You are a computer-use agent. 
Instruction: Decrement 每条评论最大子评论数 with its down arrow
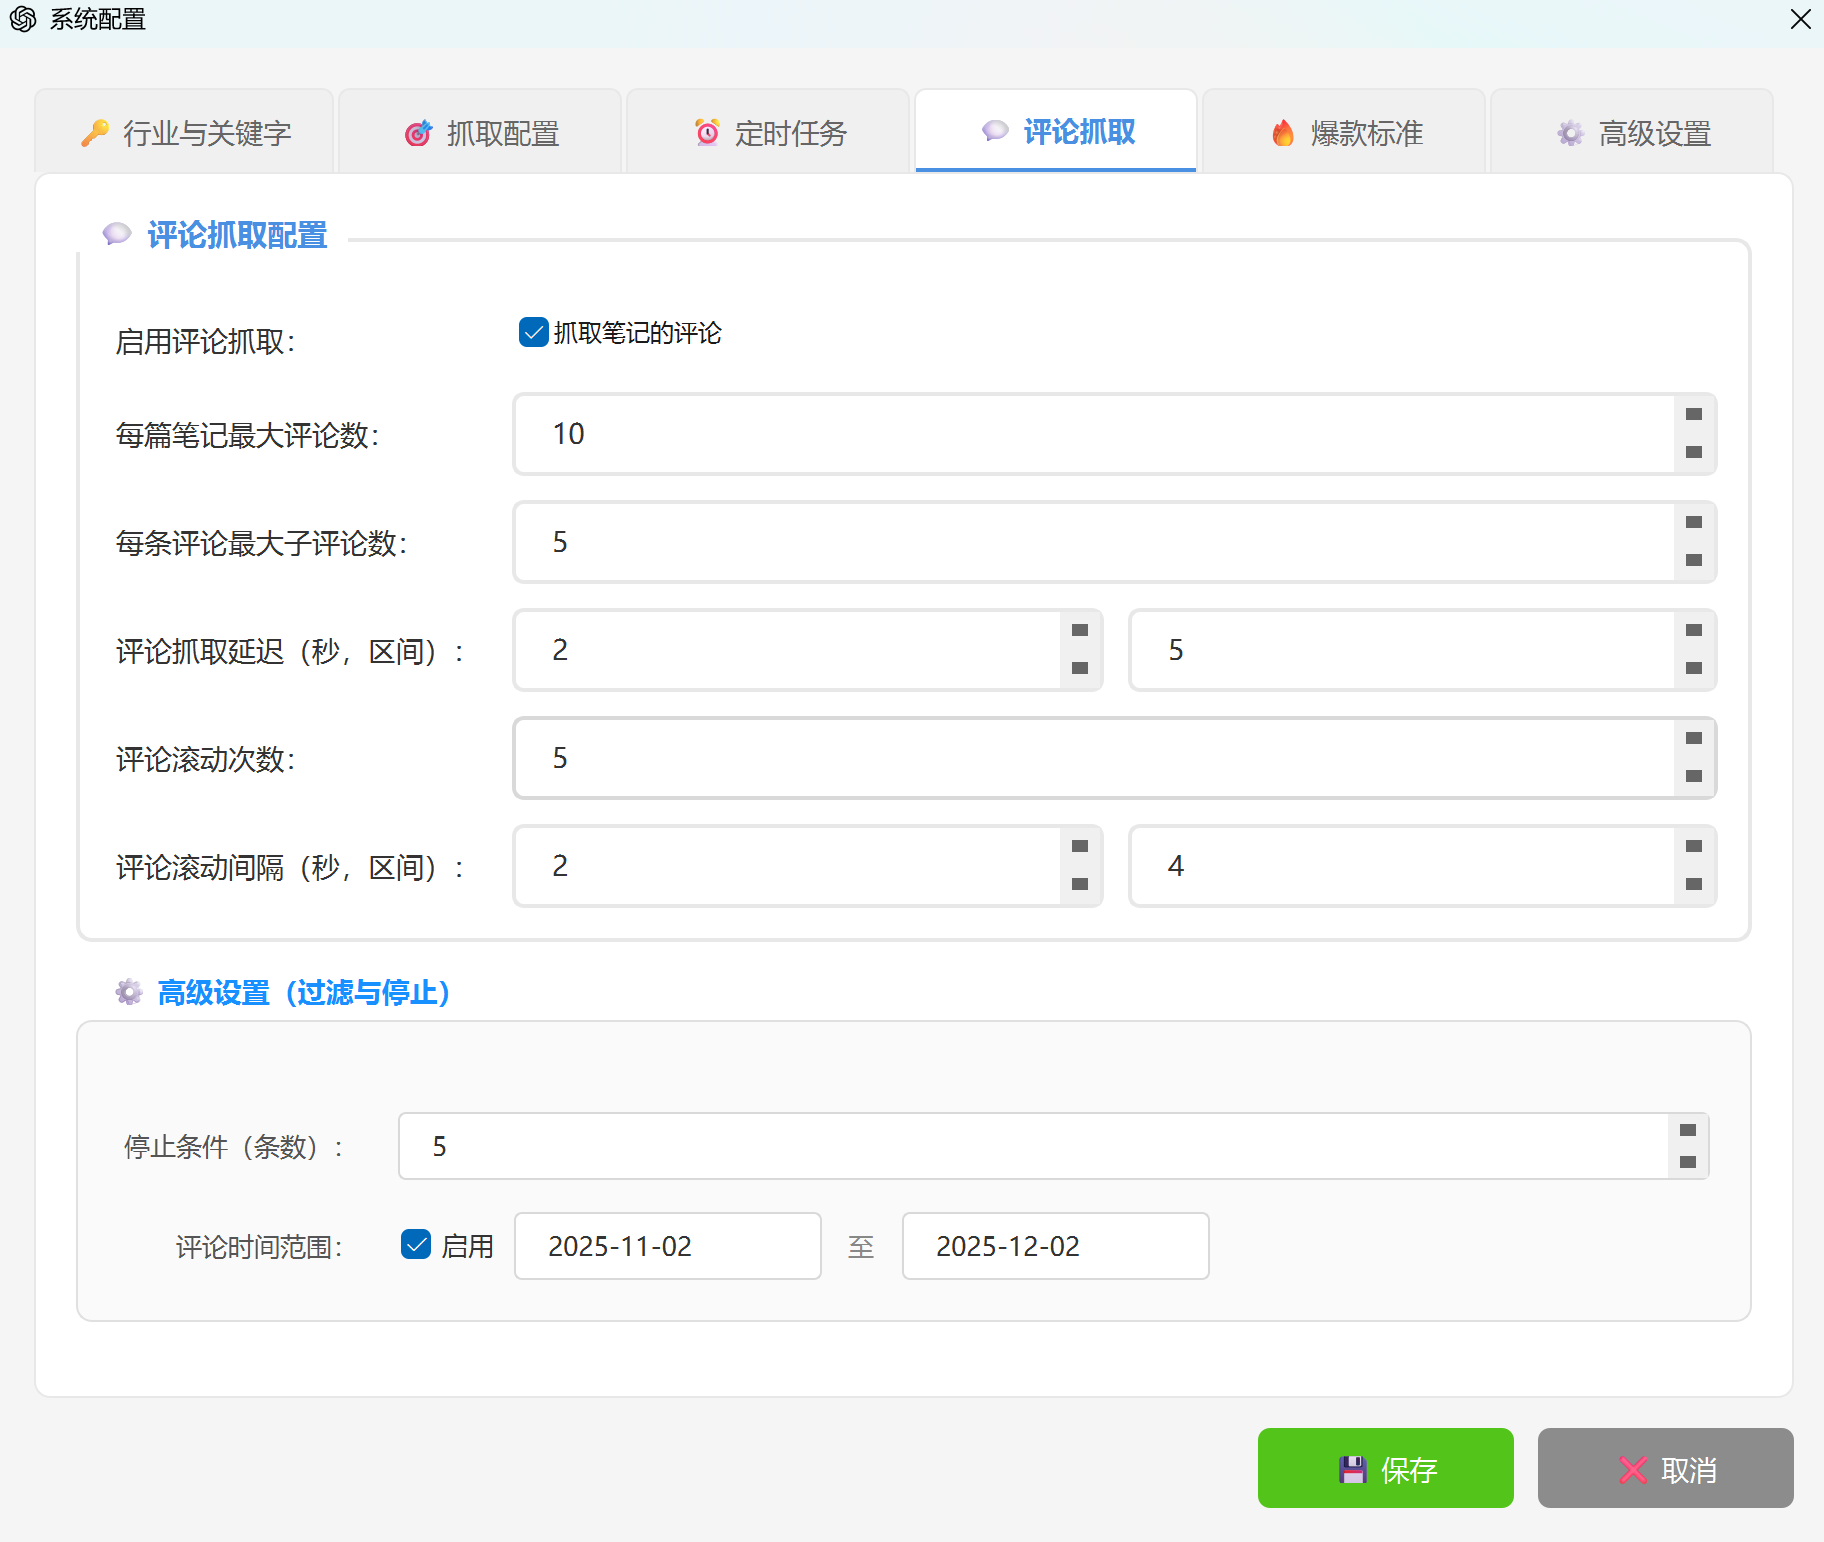pos(1693,561)
